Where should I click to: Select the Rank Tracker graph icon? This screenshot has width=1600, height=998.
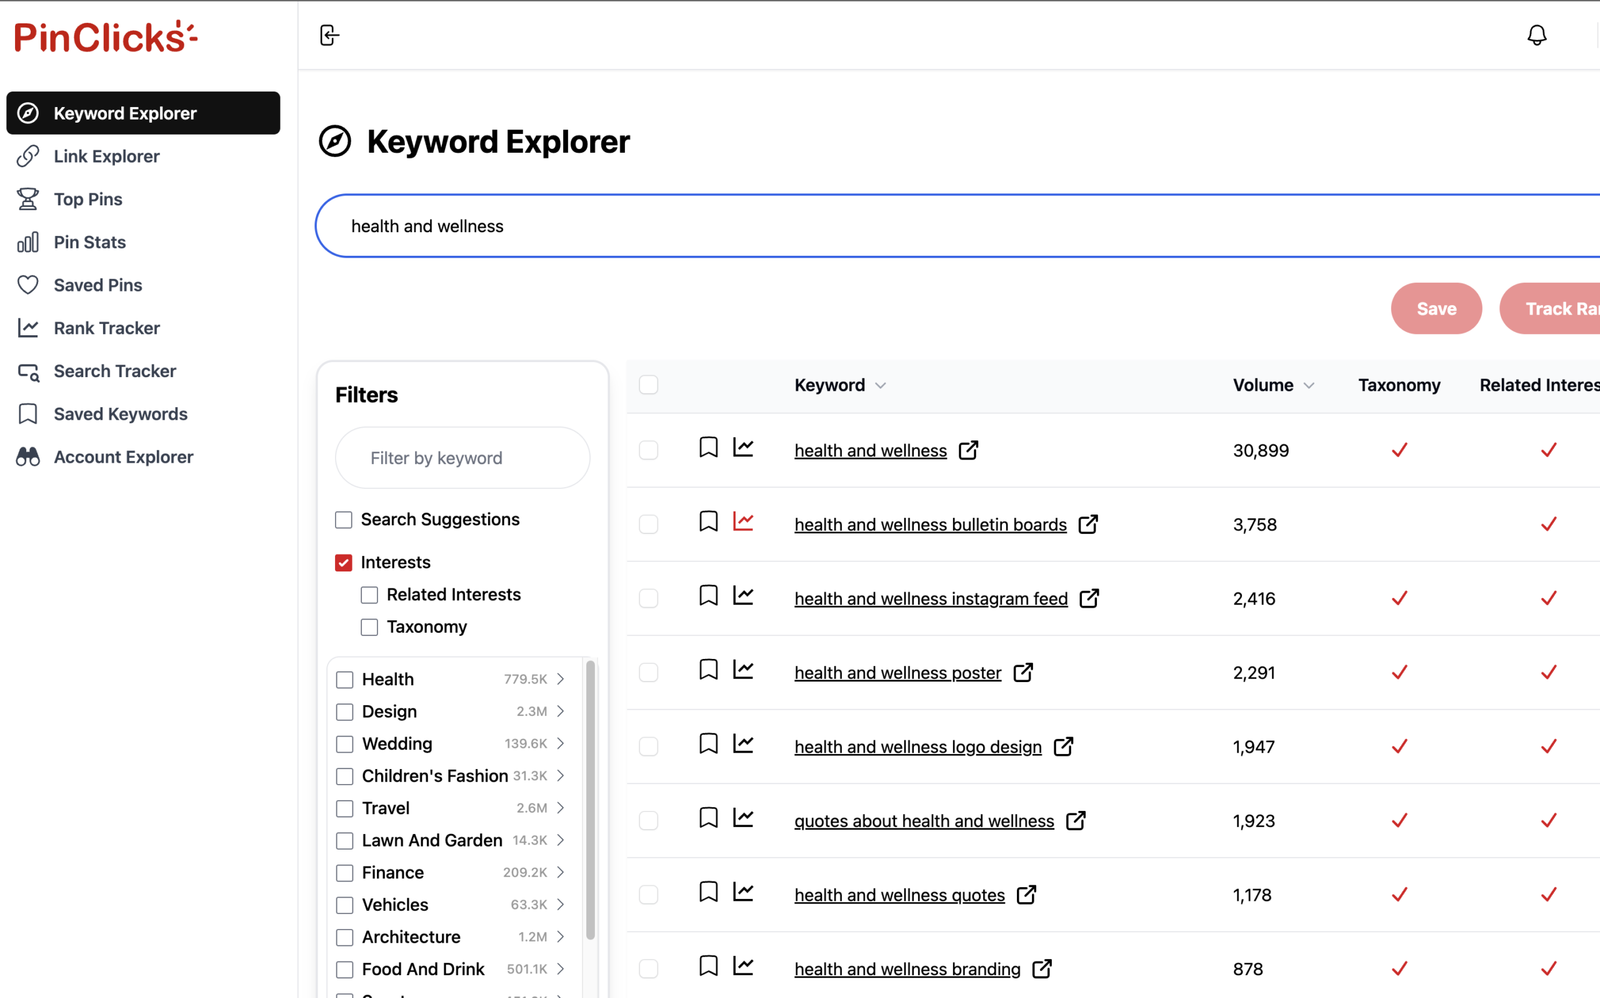[29, 328]
